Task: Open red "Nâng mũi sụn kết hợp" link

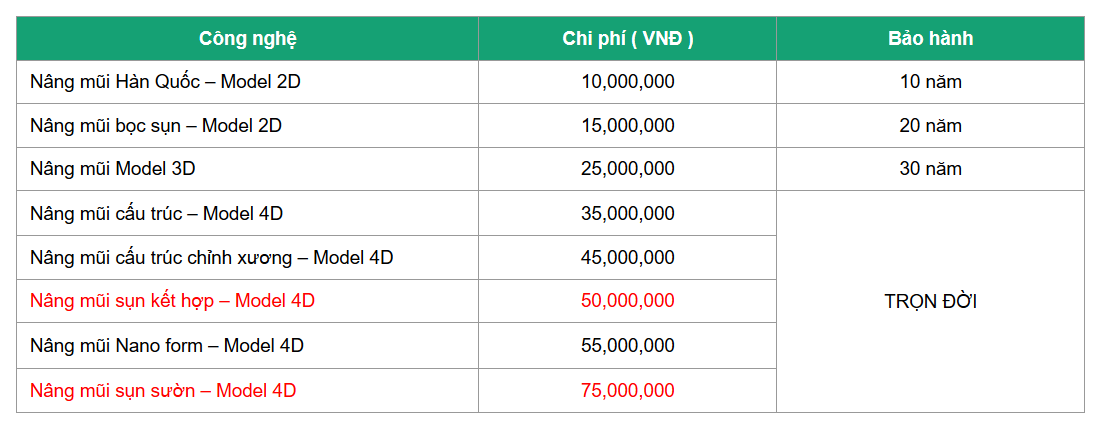Action: point(172,301)
